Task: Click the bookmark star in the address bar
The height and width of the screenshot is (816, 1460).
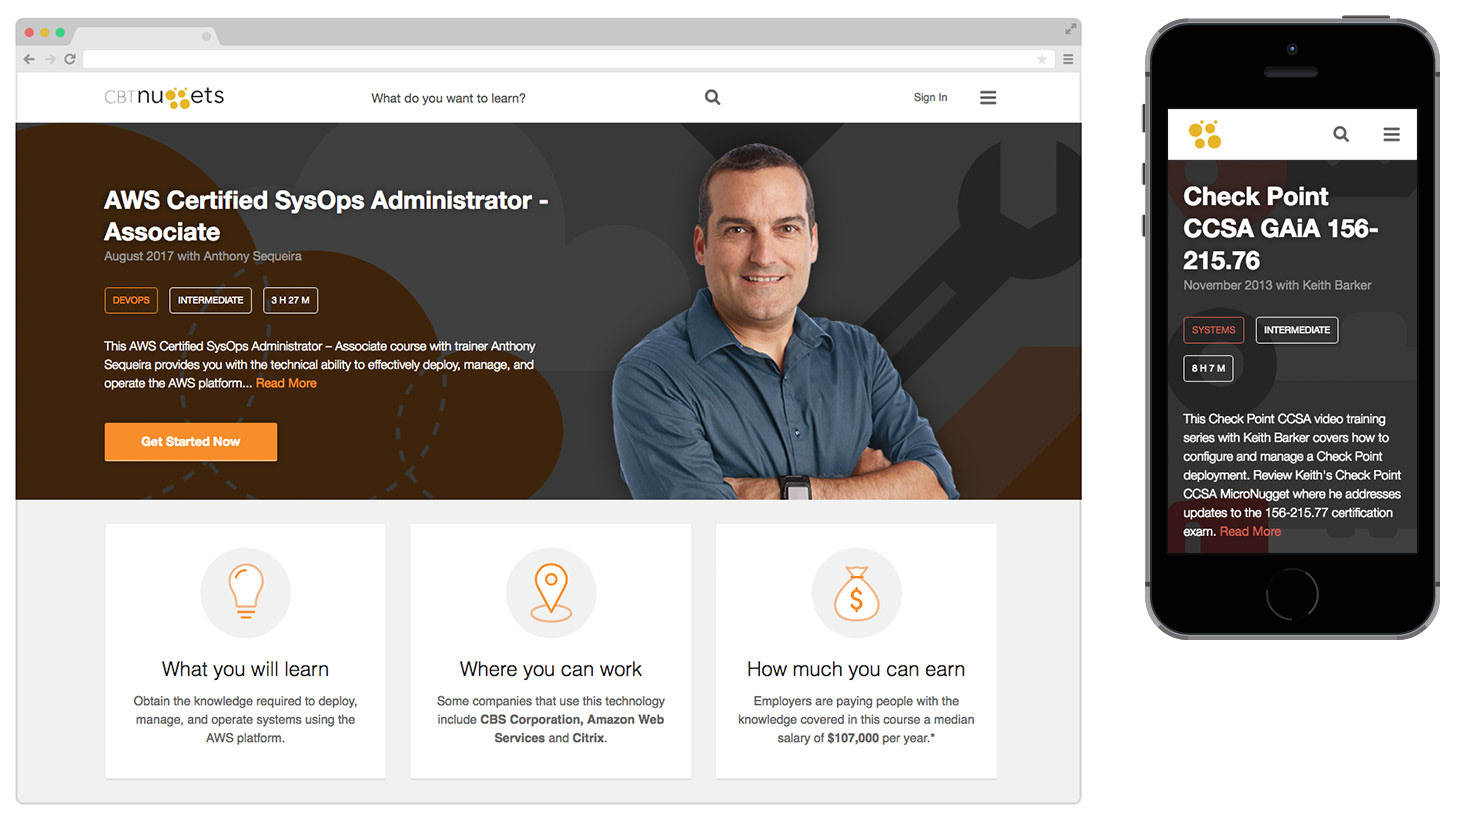Action: pos(1042,59)
